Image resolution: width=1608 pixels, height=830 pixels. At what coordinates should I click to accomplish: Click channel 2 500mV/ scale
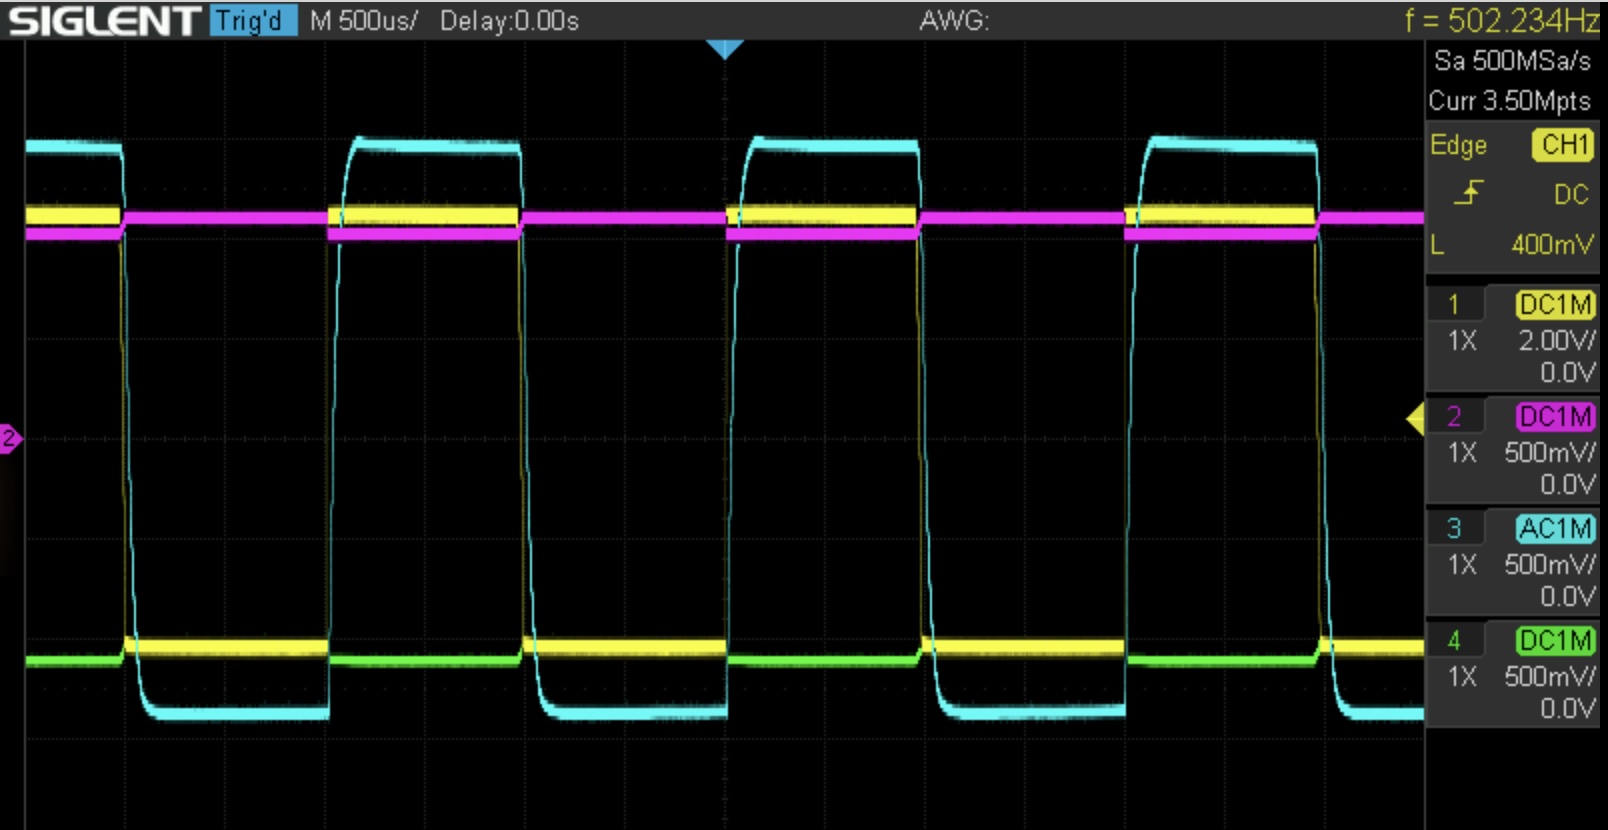tap(1550, 452)
